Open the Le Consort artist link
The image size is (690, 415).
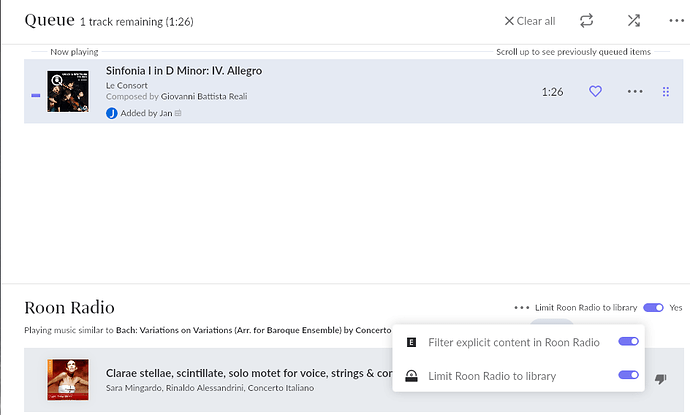click(127, 85)
